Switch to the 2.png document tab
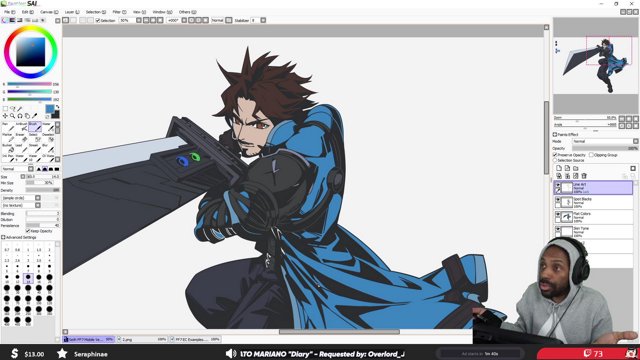This screenshot has width=640, height=360. pos(142,339)
